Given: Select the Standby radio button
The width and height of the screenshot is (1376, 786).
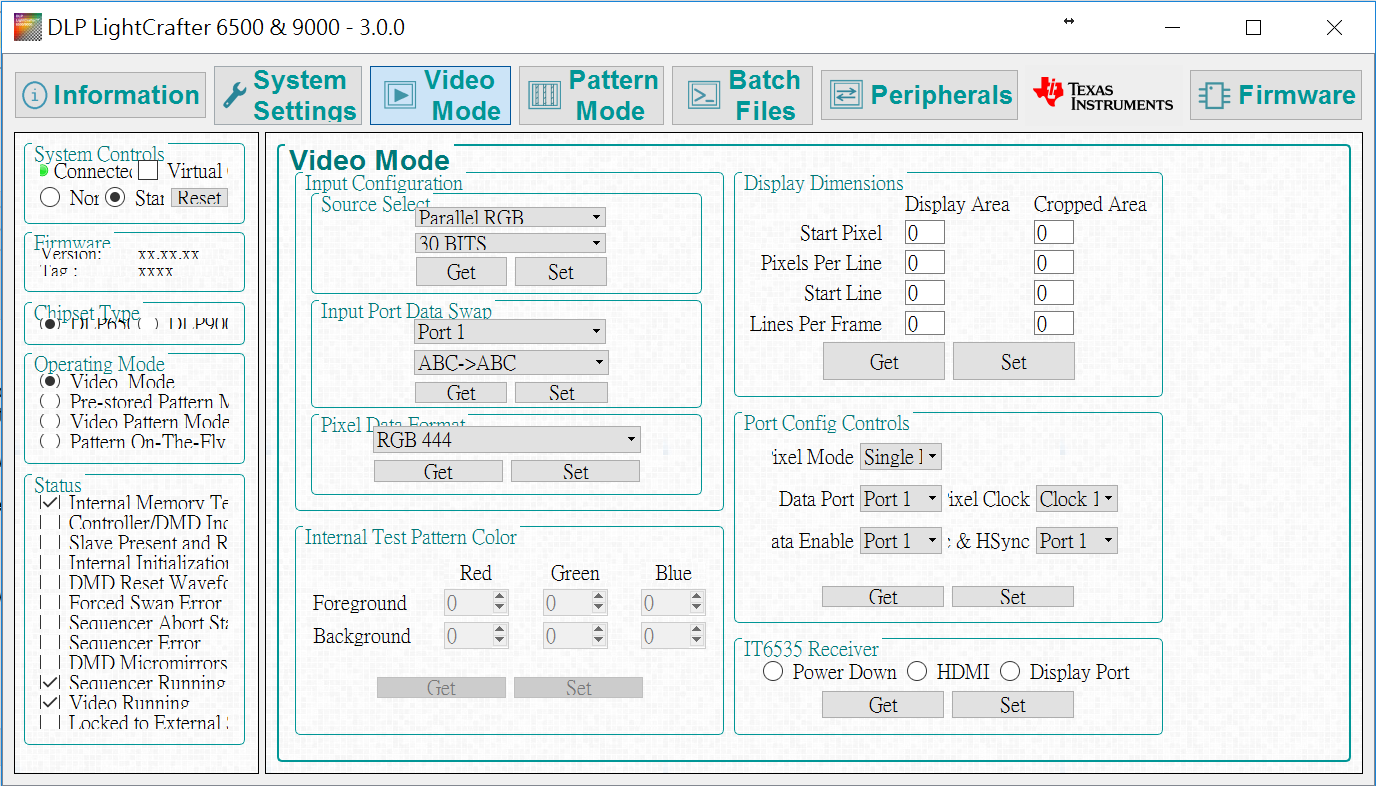Looking at the screenshot, I should [115, 198].
